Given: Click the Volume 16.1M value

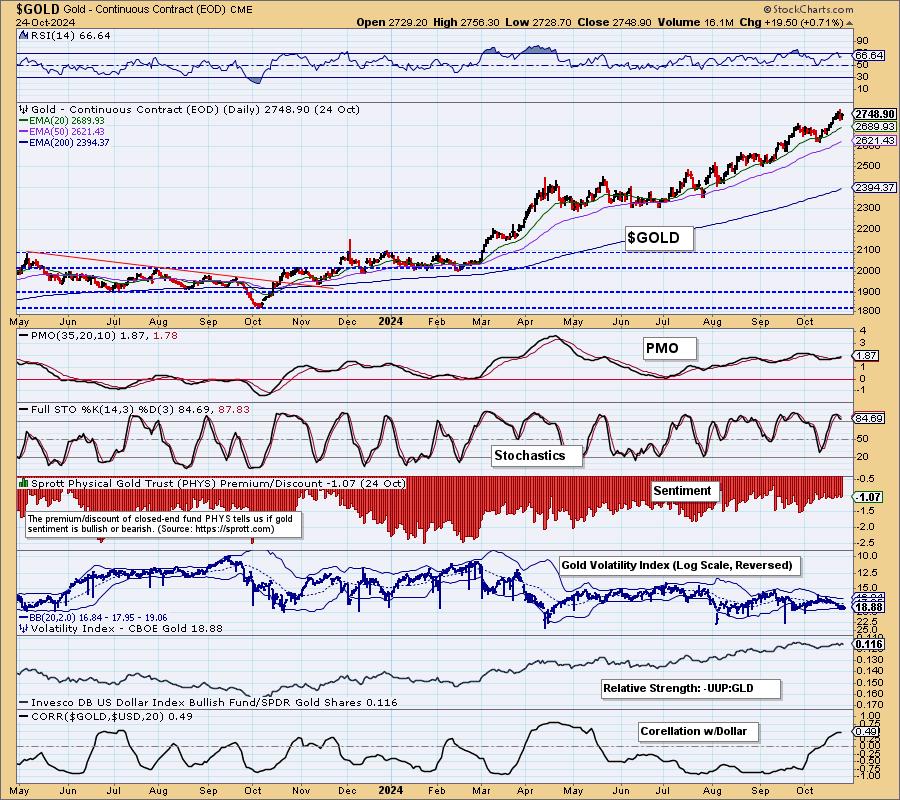Looking at the screenshot, I should [x=696, y=22].
